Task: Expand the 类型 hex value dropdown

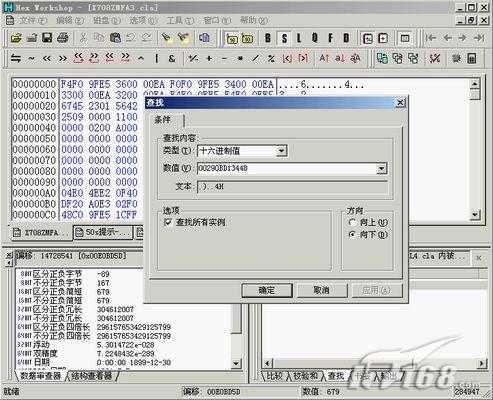Action: [282, 151]
